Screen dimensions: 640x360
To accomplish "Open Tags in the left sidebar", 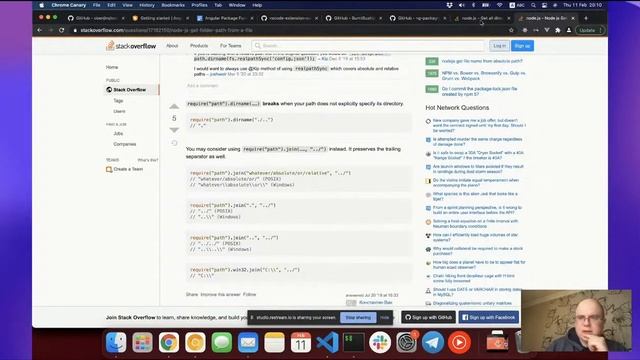I will (118, 100).
